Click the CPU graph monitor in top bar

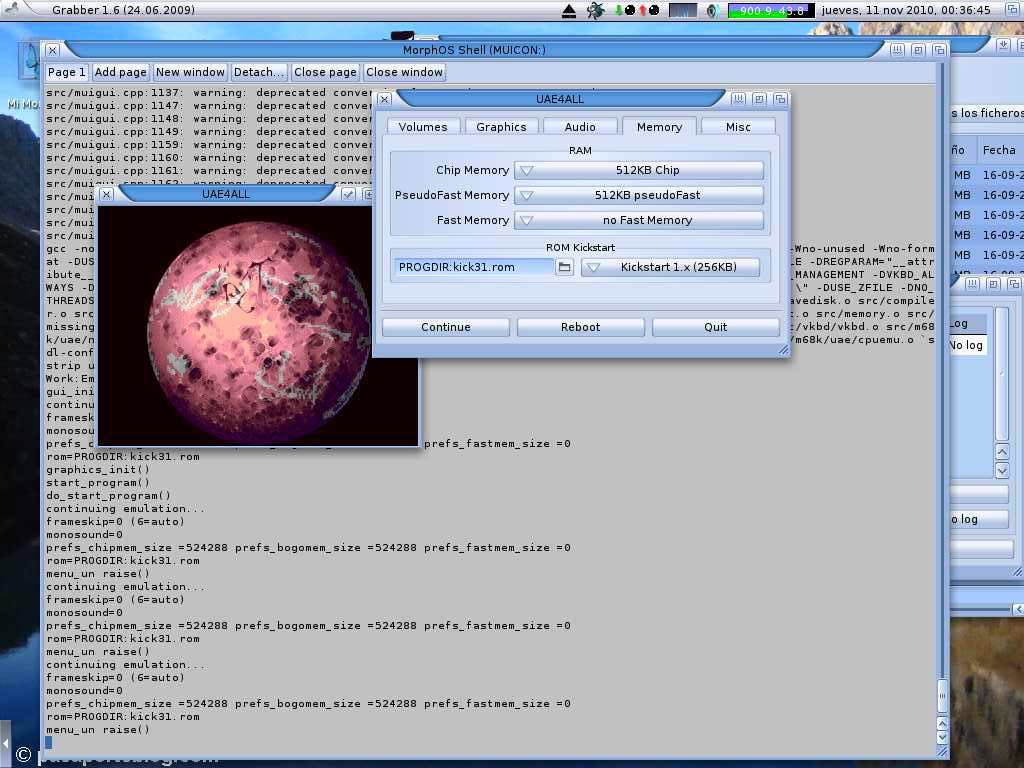[683, 11]
